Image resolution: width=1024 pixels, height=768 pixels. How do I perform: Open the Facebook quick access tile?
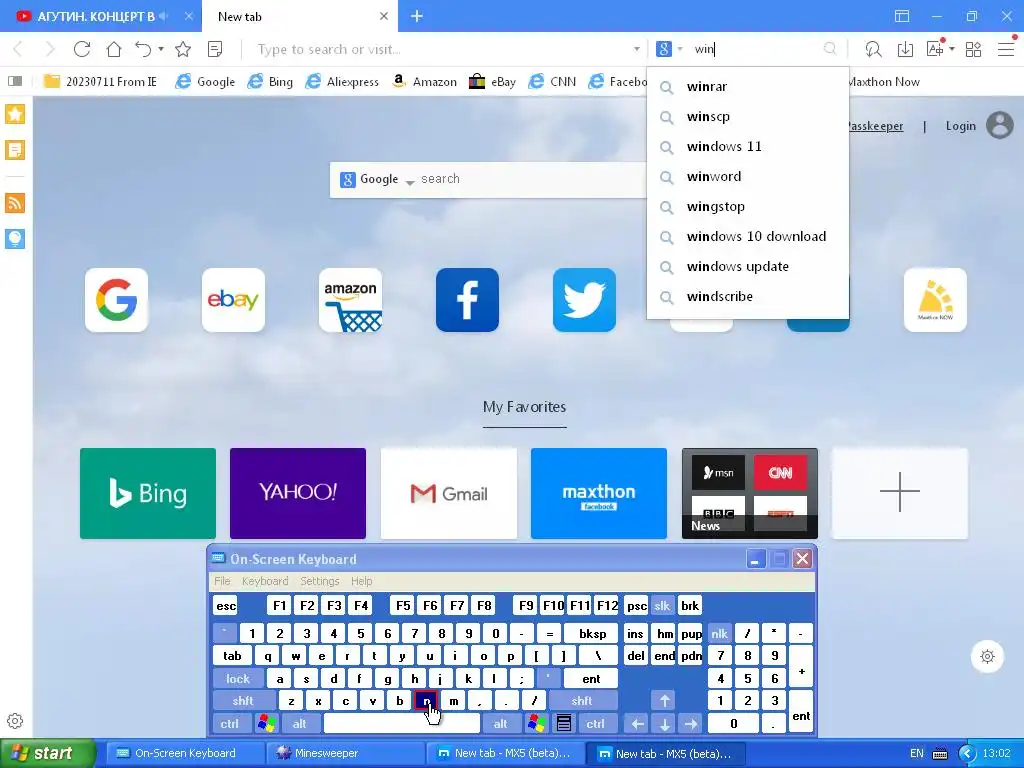tap(467, 300)
